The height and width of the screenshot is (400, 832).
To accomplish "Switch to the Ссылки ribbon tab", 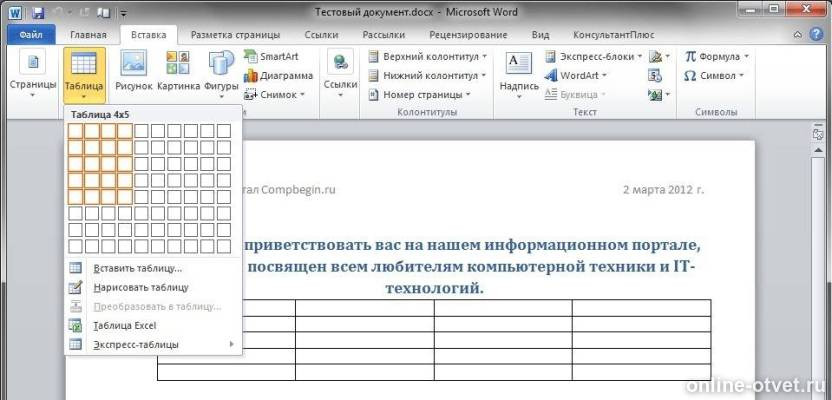I will [x=322, y=35].
